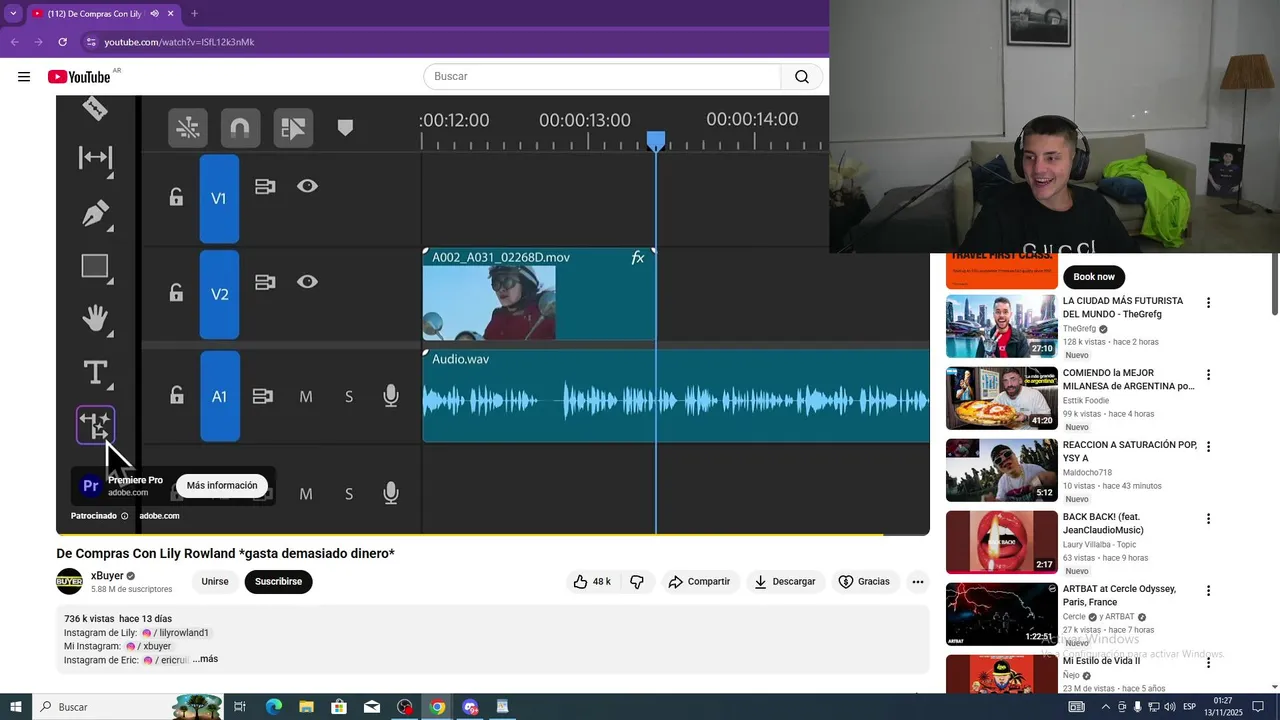
Task: Click the Compartir share button
Action: [700, 582]
